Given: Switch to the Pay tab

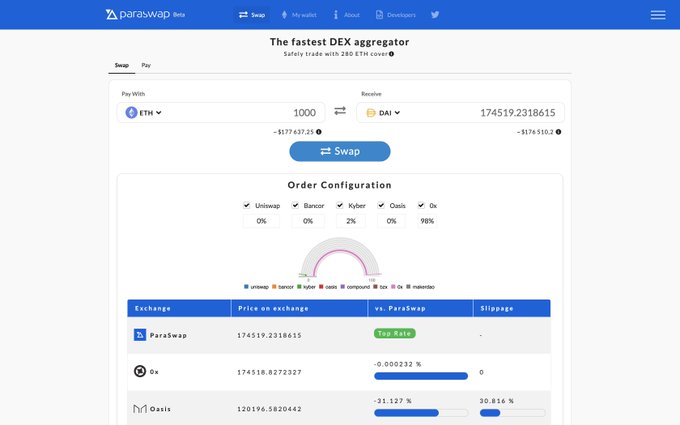Looking at the screenshot, I should 146,65.
